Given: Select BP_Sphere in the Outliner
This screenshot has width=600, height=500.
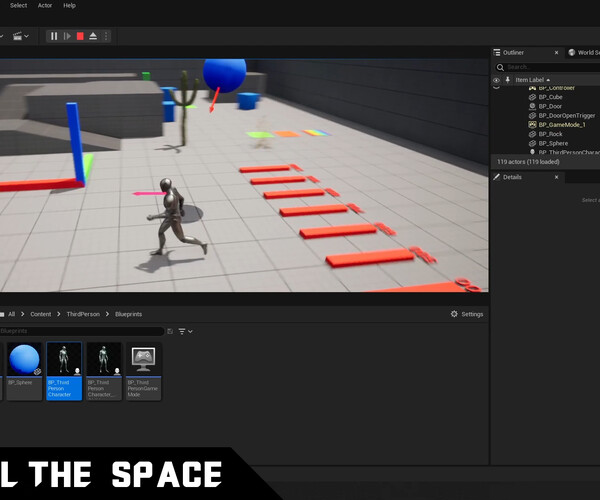Looking at the screenshot, I should [x=553, y=143].
